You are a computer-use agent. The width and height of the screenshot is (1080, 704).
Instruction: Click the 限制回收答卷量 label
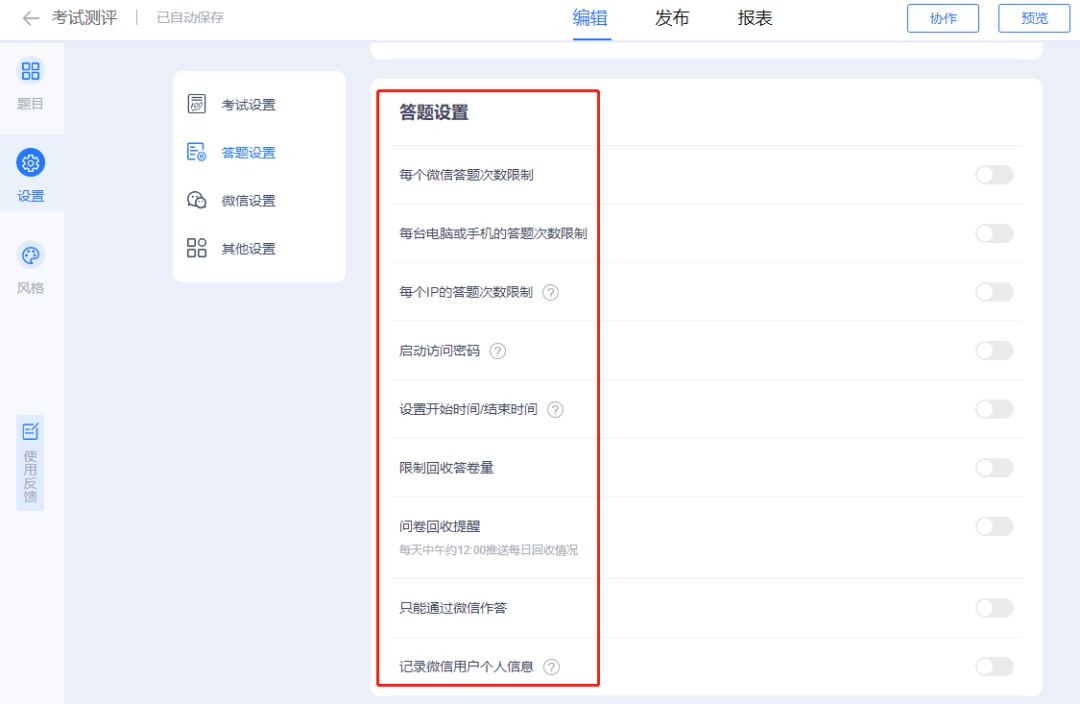[x=446, y=468]
